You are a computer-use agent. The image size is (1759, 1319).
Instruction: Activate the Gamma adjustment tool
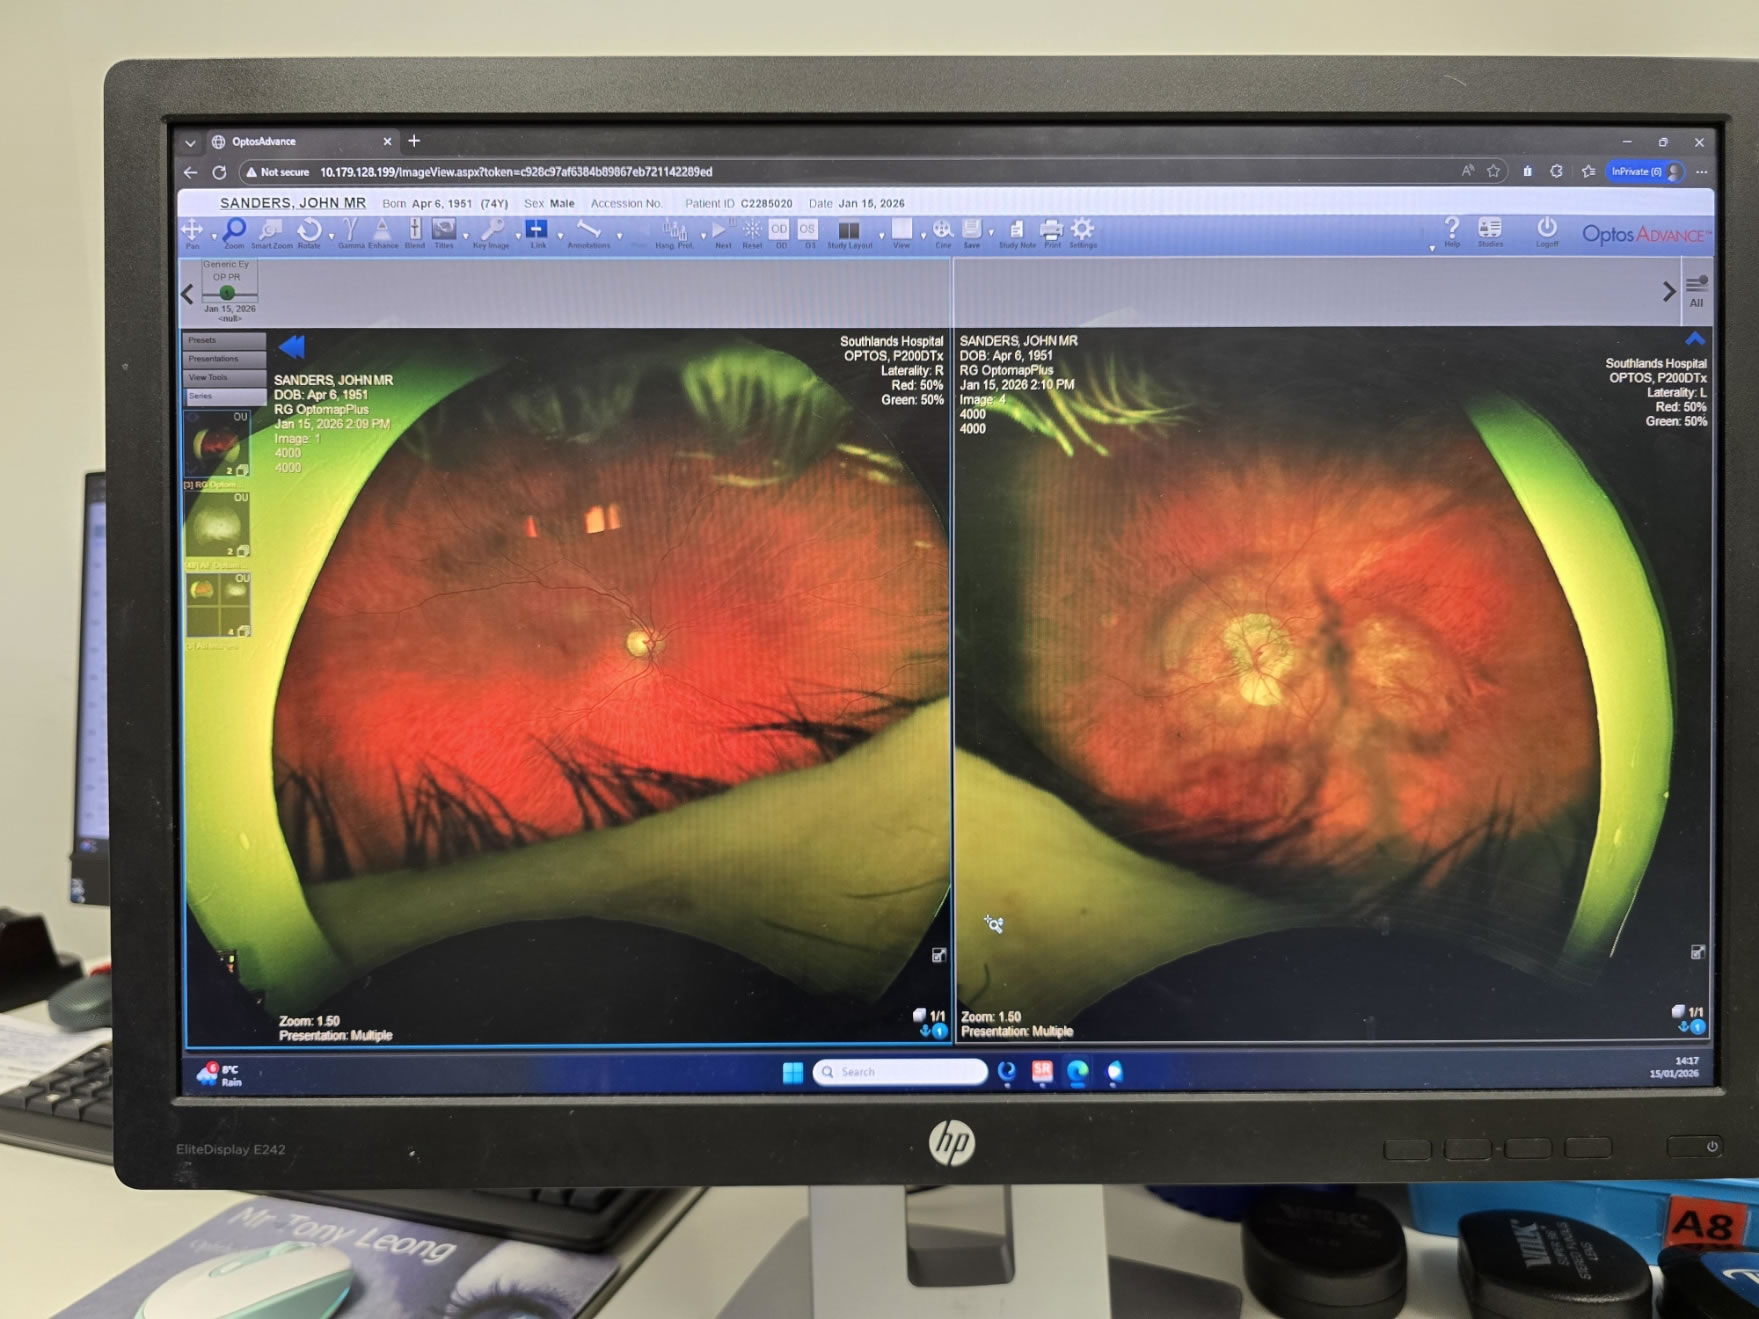click(x=350, y=231)
